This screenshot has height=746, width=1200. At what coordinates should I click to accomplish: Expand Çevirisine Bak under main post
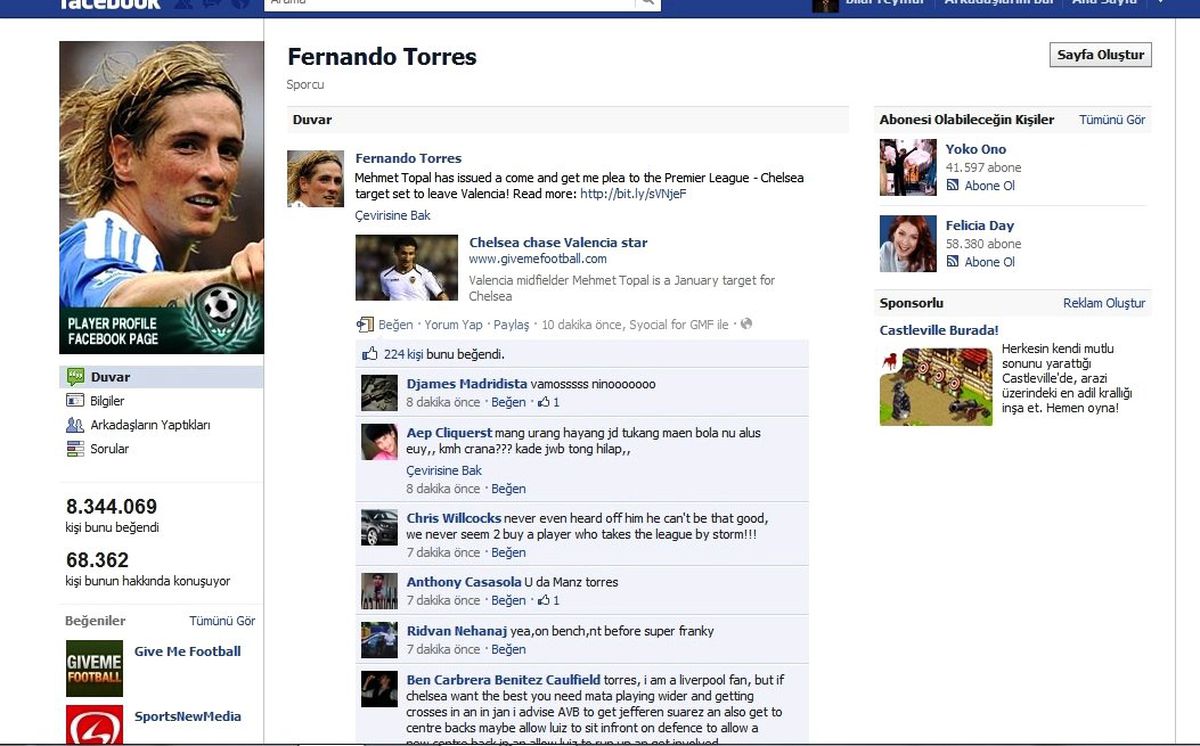click(x=393, y=215)
